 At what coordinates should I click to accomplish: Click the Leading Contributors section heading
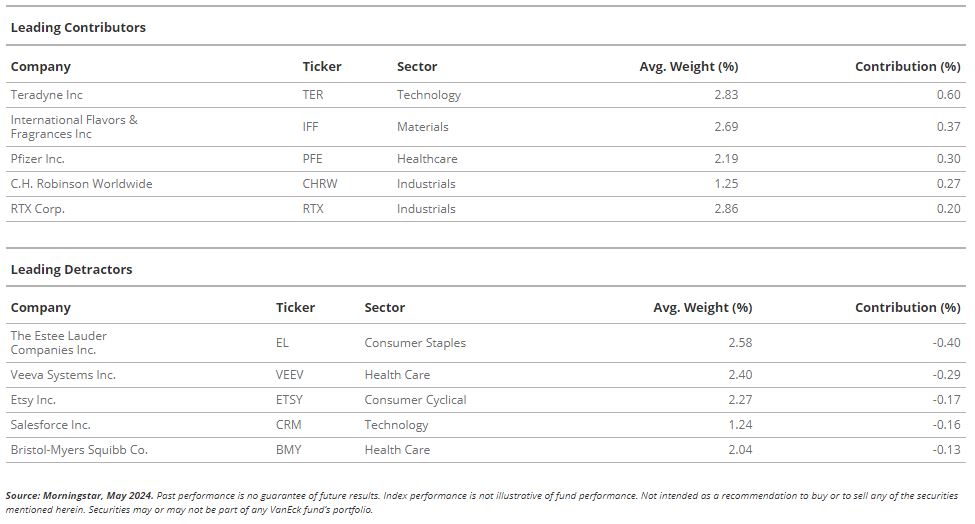click(78, 27)
